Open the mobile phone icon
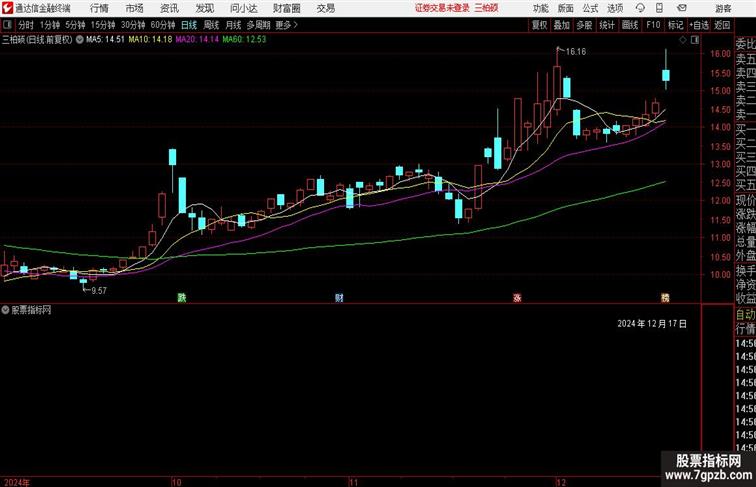 coord(660,8)
